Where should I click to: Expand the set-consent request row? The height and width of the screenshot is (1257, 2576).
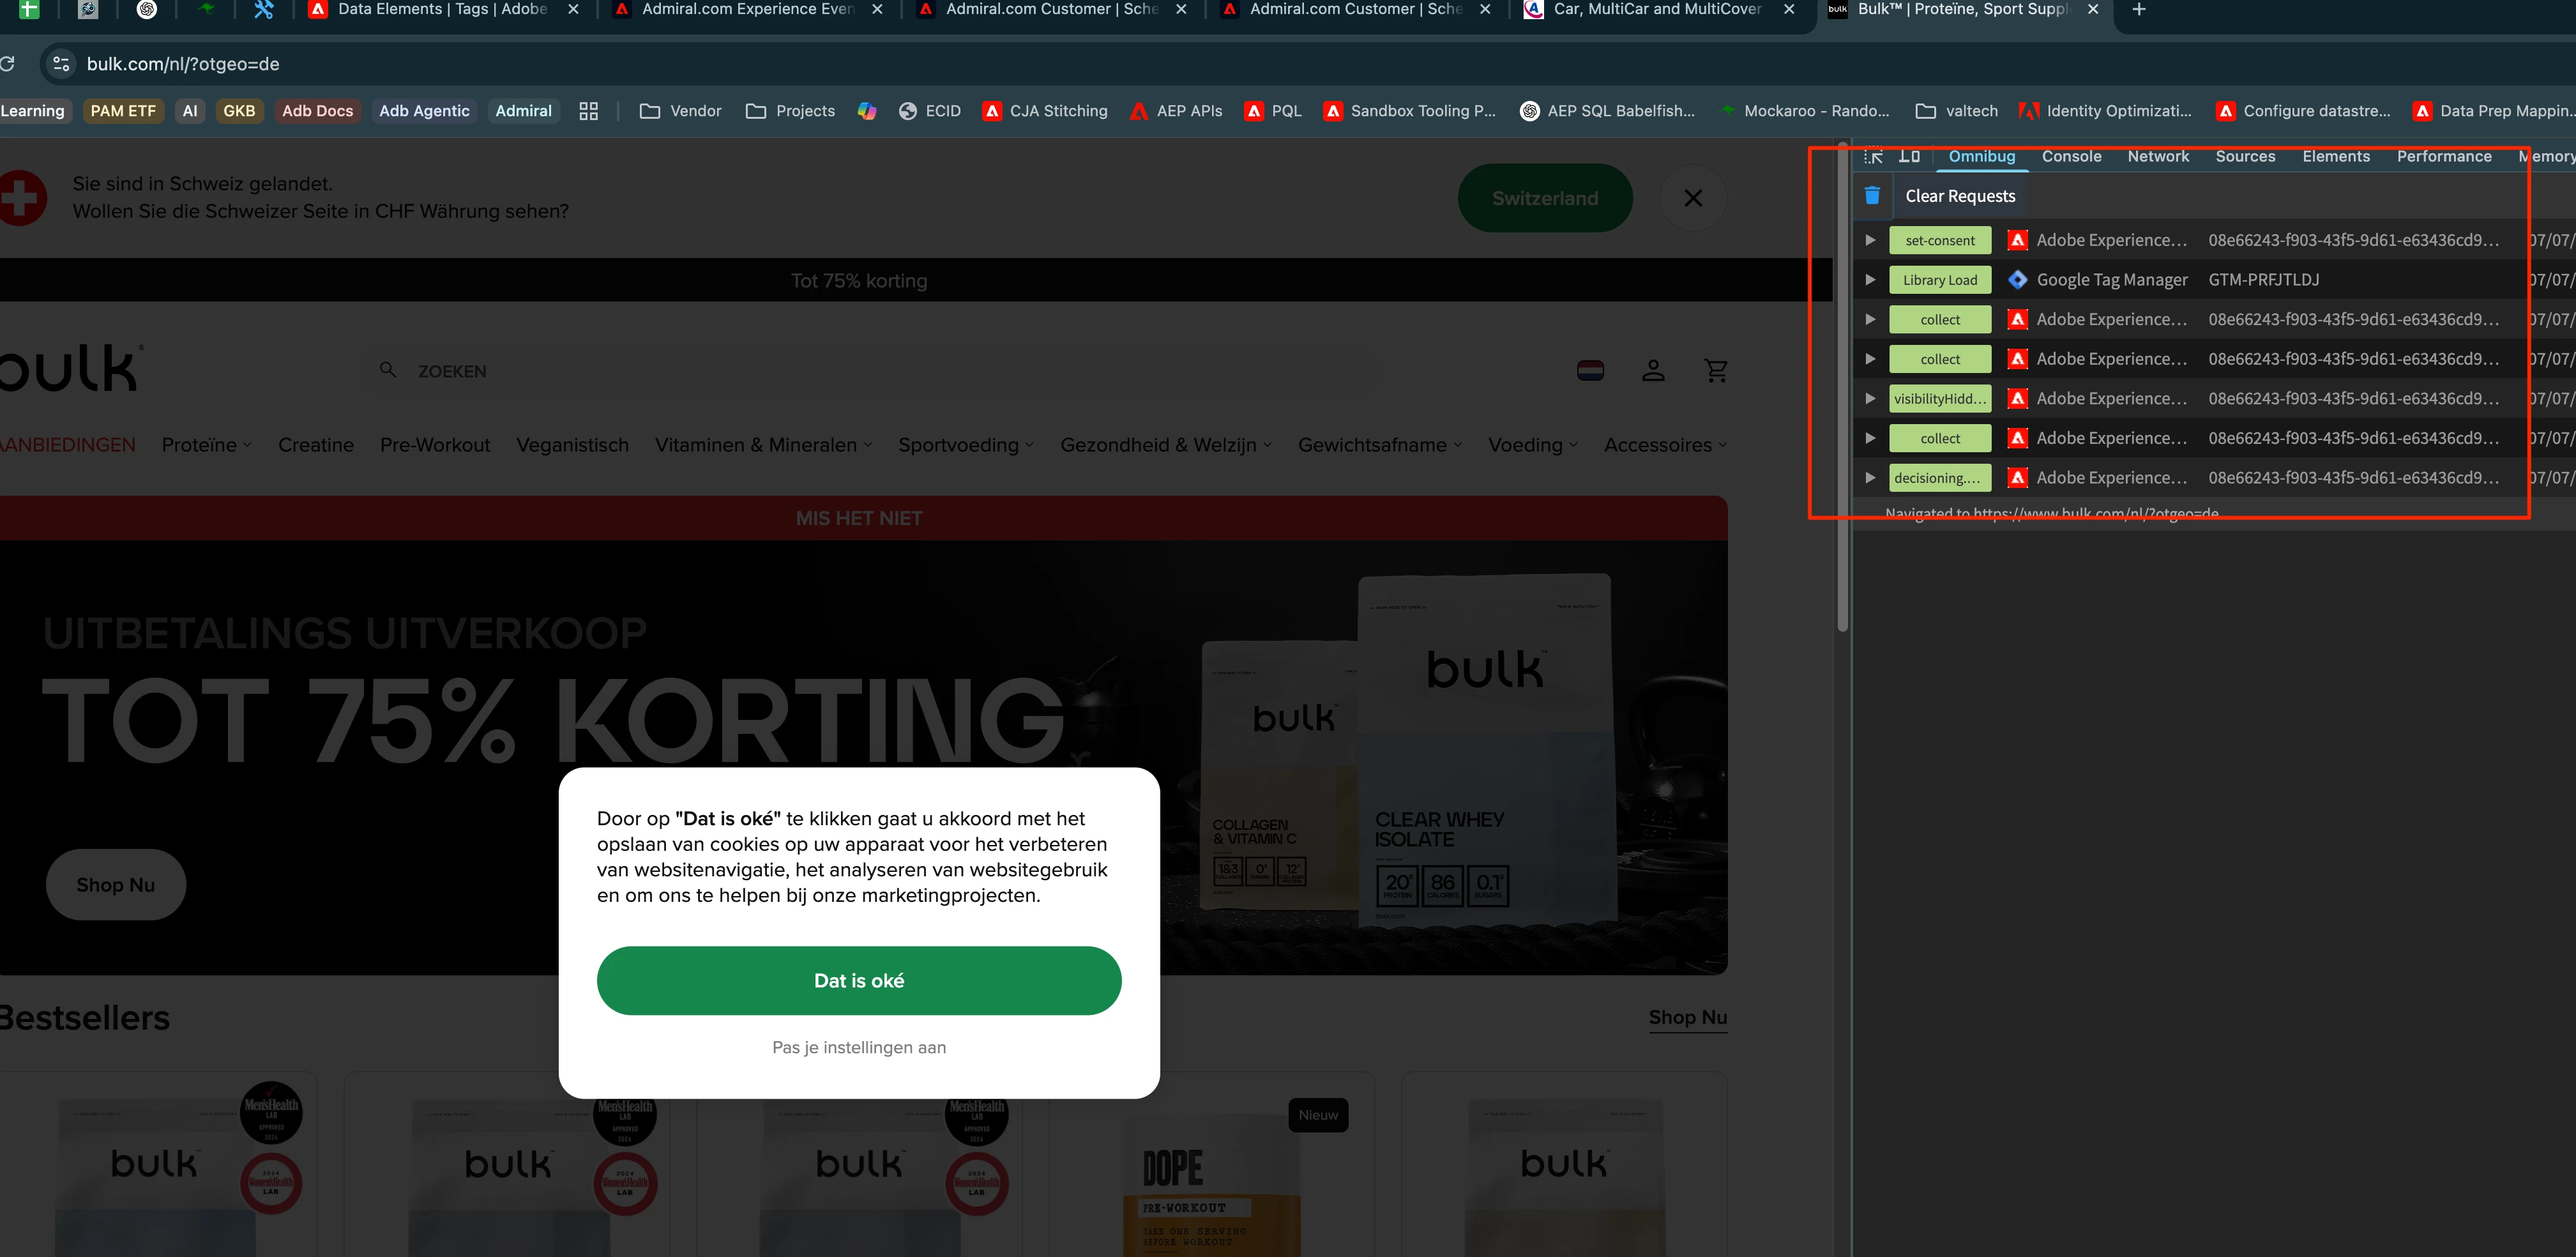click(1869, 240)
